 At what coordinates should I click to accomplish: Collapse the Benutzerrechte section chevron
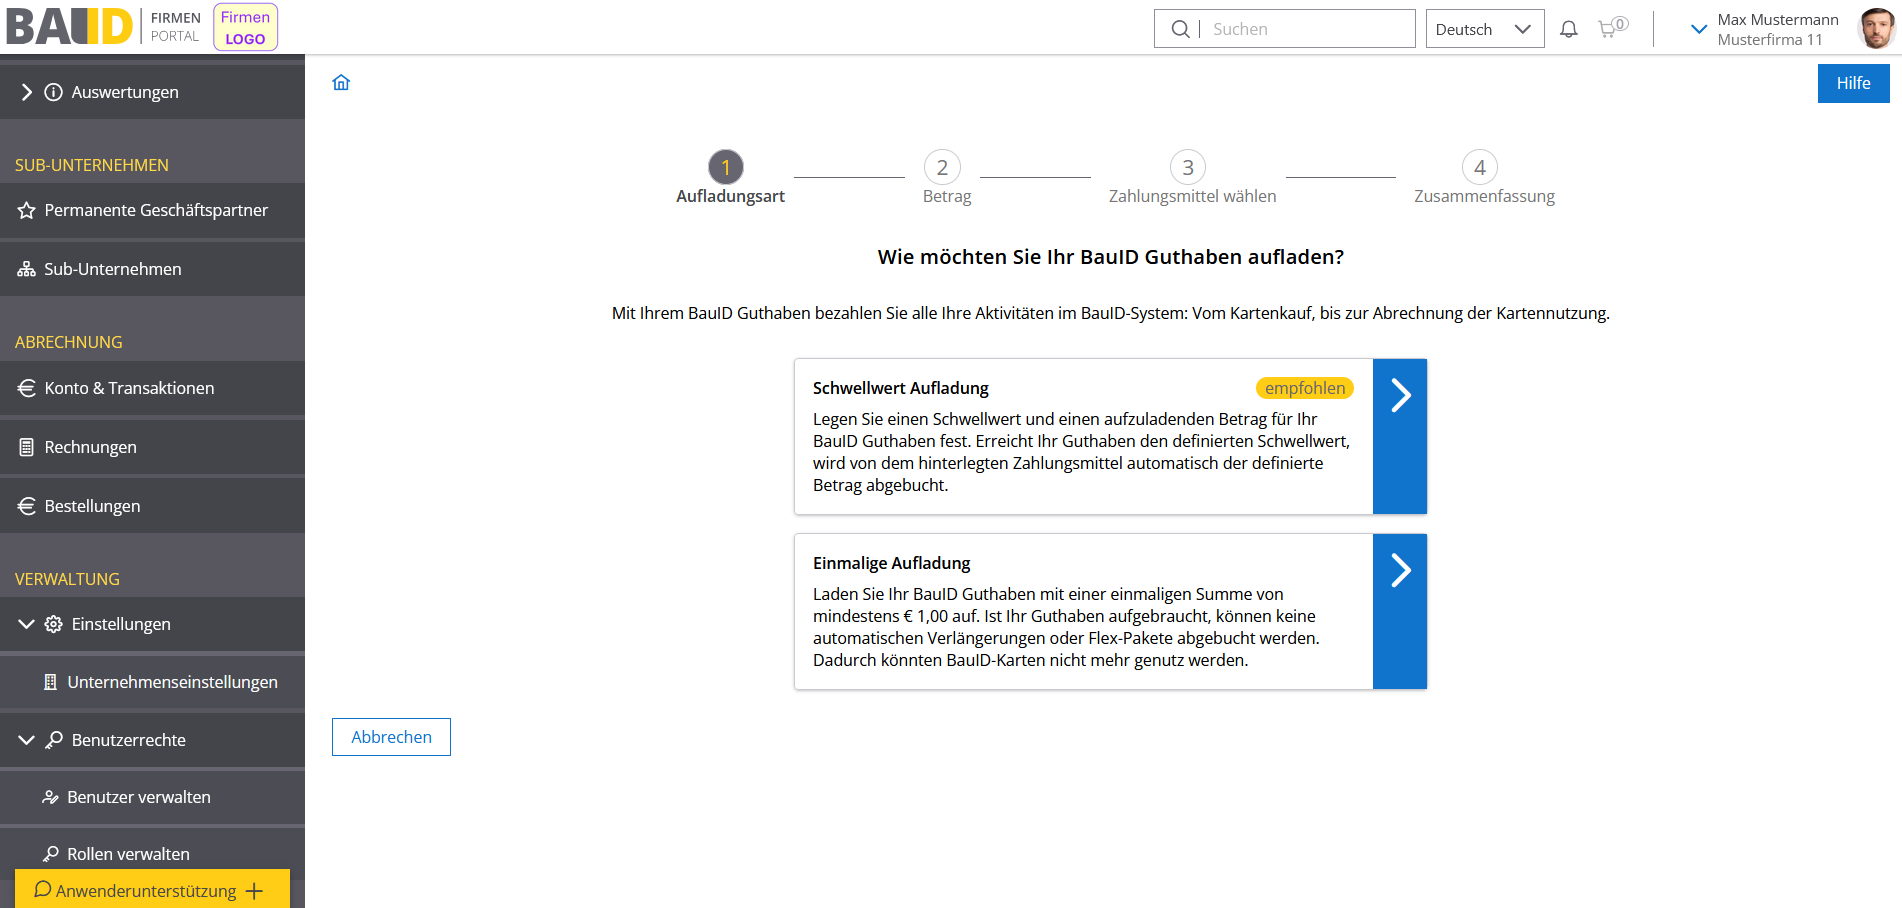click(27, 740)
